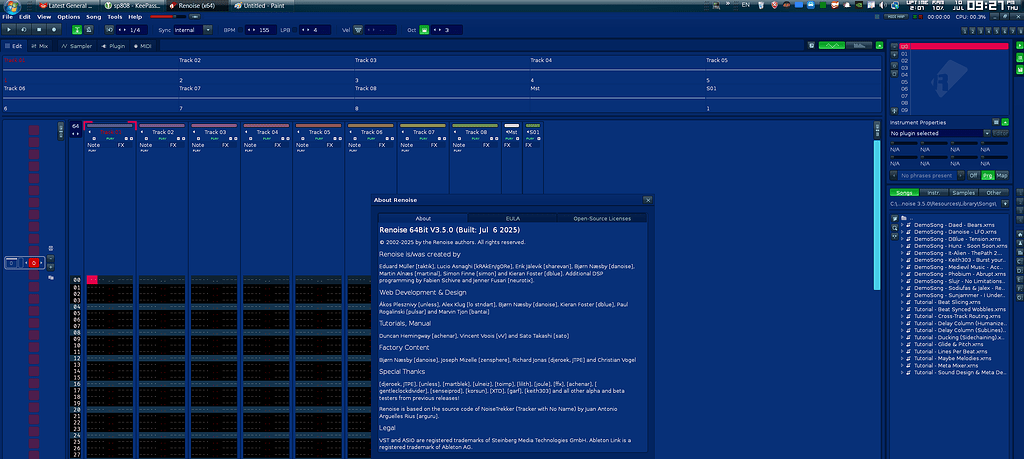Collapse the upper frame with green arrow
1024x459 pixels.
pos(880,46)
